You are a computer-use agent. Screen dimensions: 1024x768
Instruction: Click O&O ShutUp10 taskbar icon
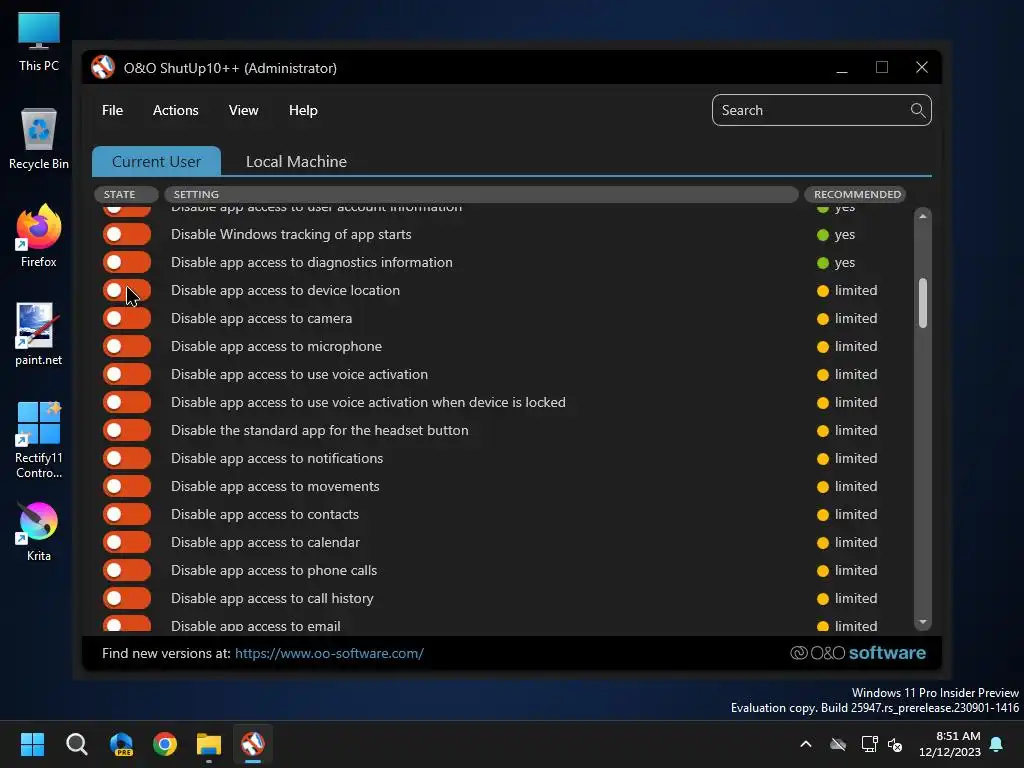point(253,744)
